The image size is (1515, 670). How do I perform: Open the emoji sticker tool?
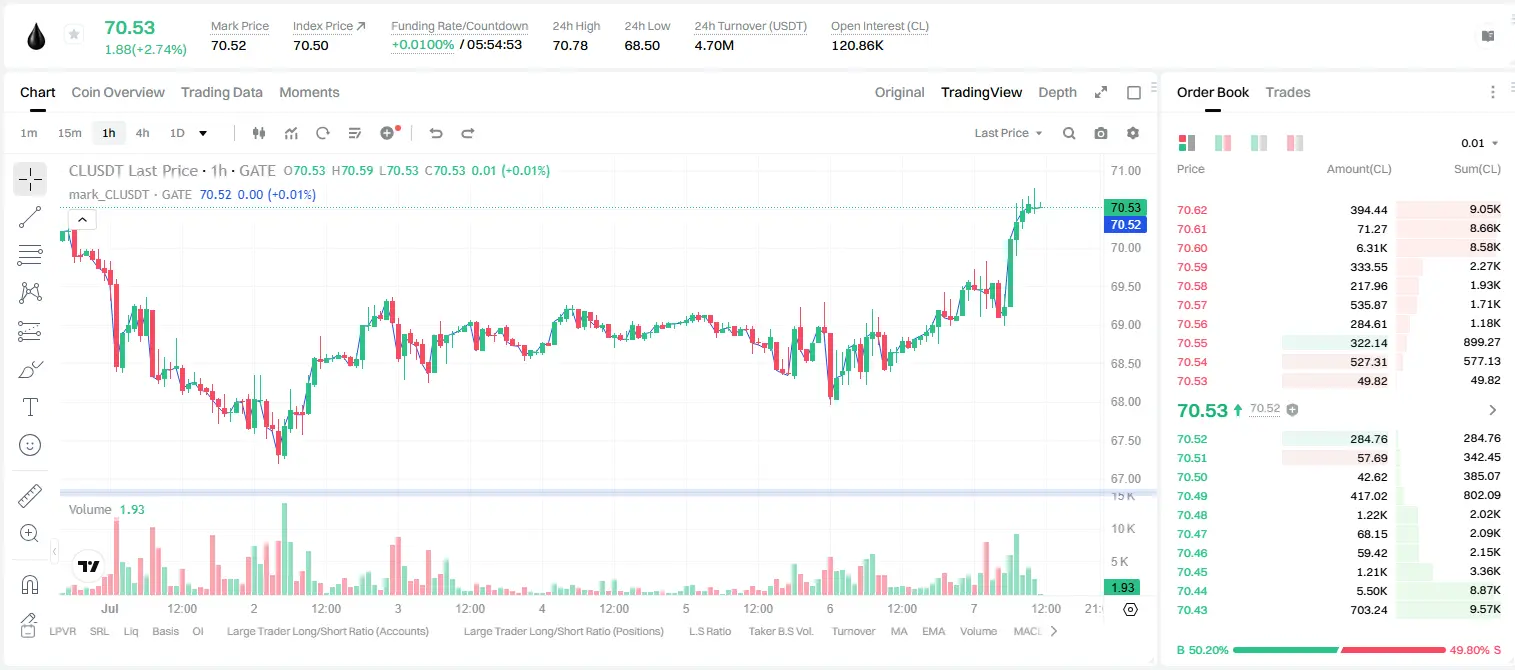point(30,445)
